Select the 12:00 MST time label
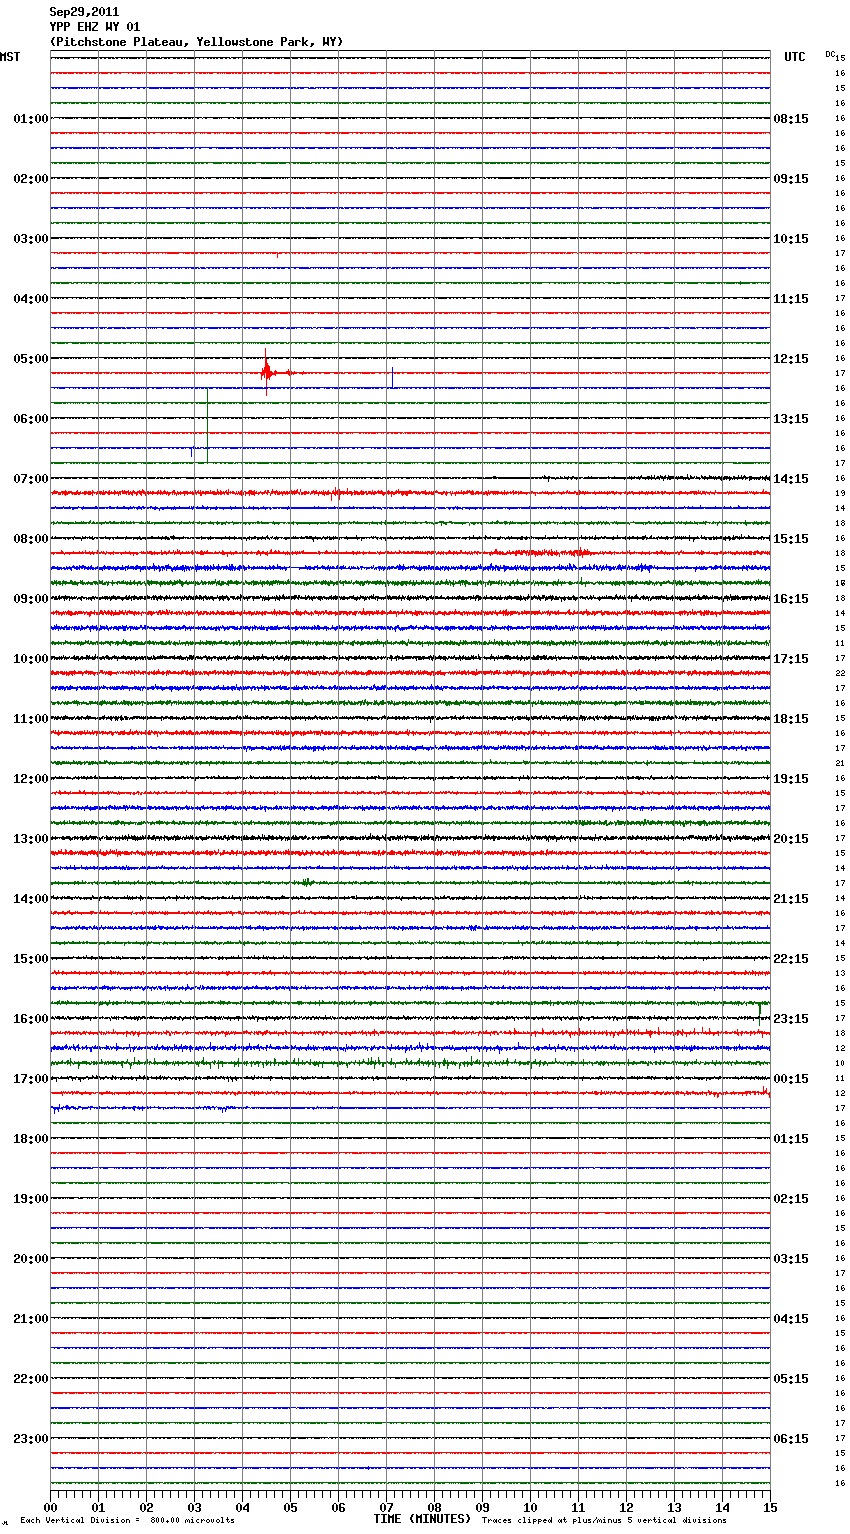The width and height of the screenshot is (850, 1534). click(x=31, y=779)
